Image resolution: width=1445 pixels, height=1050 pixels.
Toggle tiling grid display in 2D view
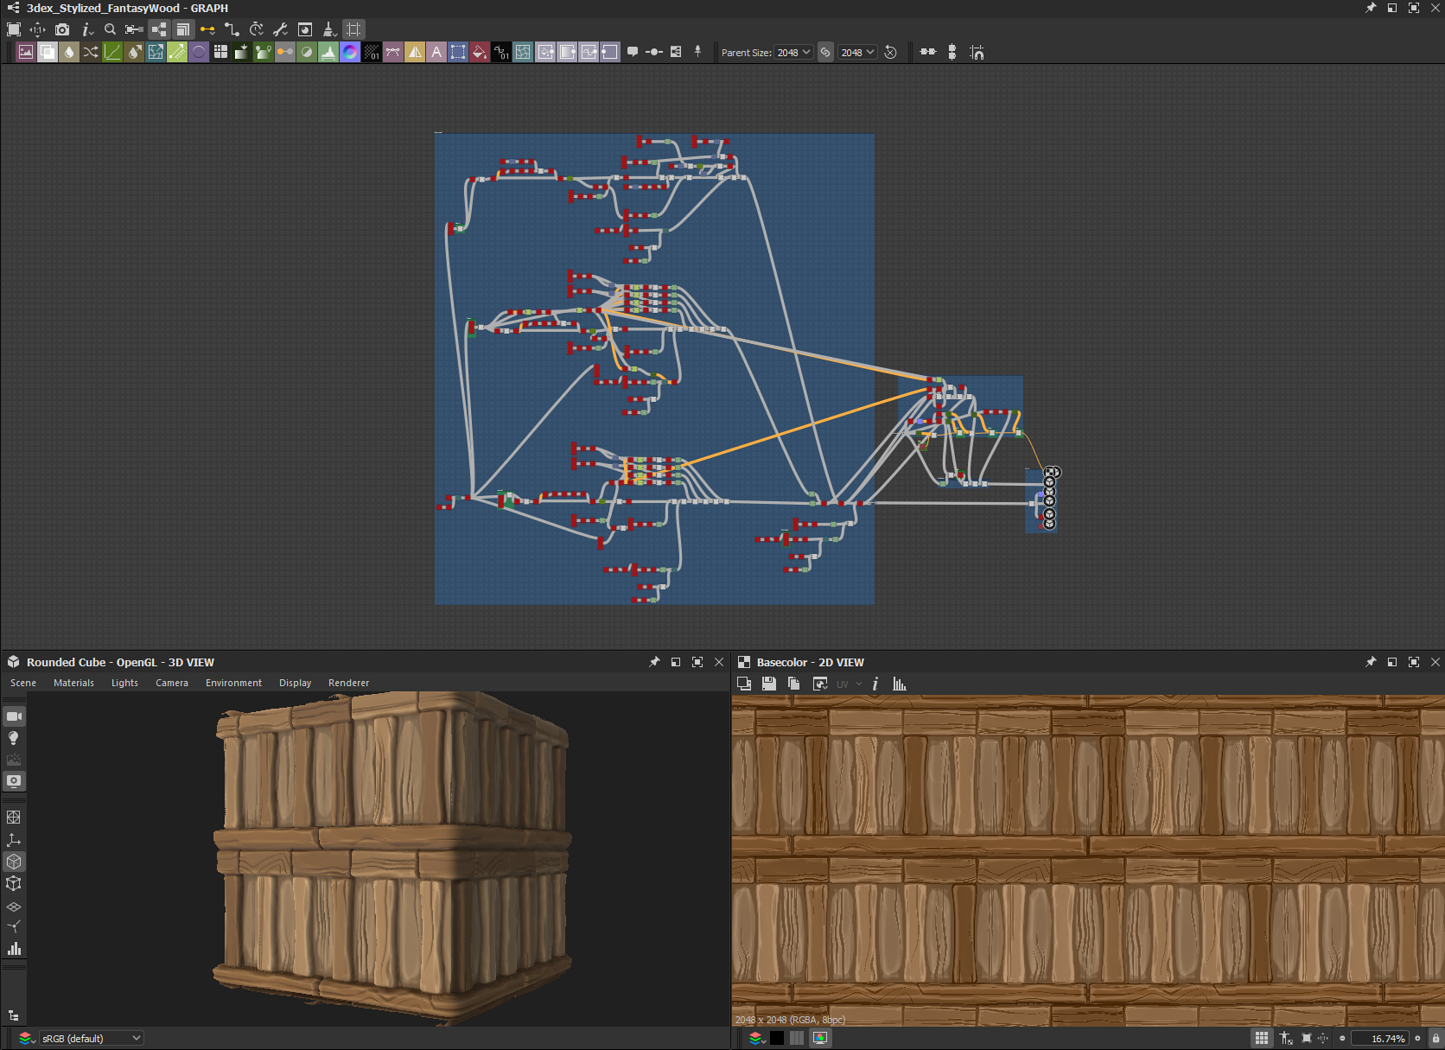point(1262,1038)
